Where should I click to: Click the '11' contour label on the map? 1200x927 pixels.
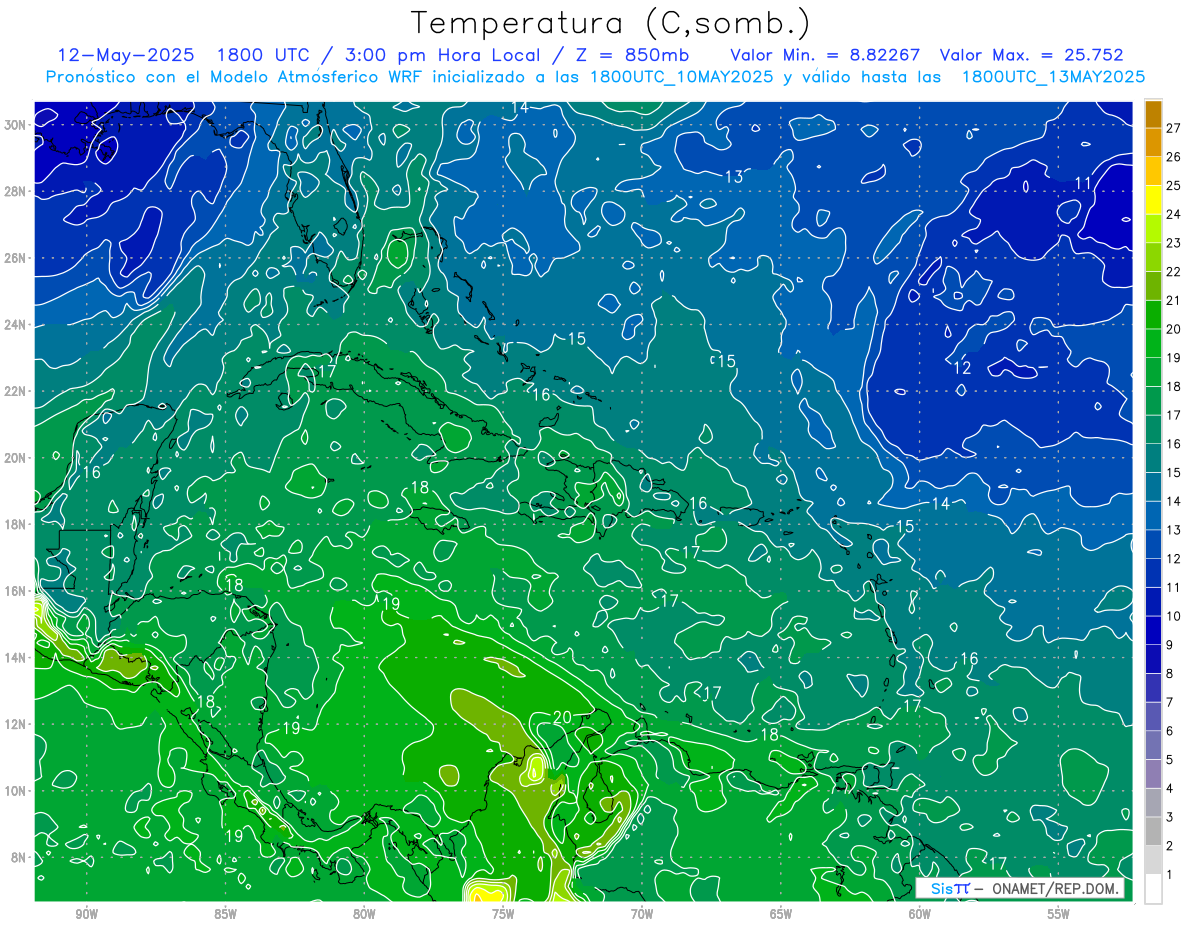[1083, 183]
